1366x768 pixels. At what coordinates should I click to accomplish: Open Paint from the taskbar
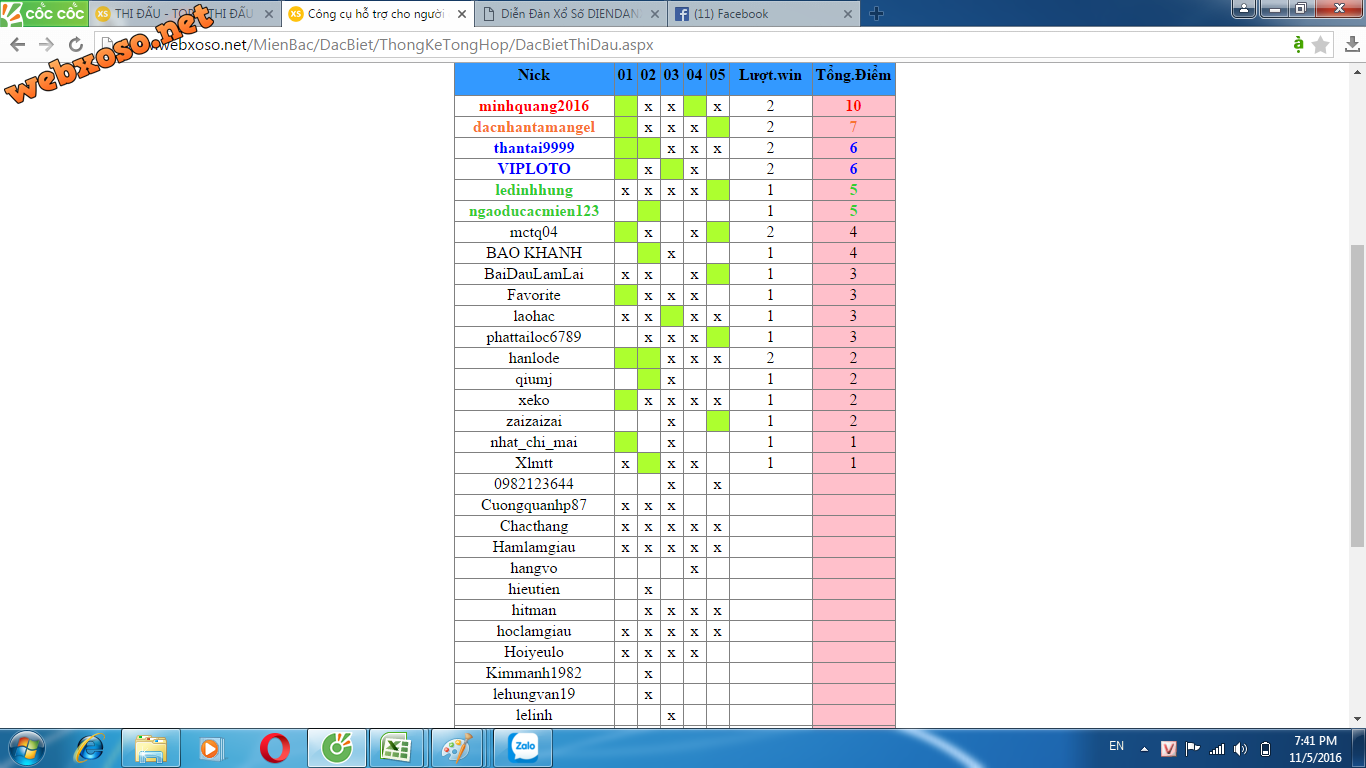click(x=459, y=748)
